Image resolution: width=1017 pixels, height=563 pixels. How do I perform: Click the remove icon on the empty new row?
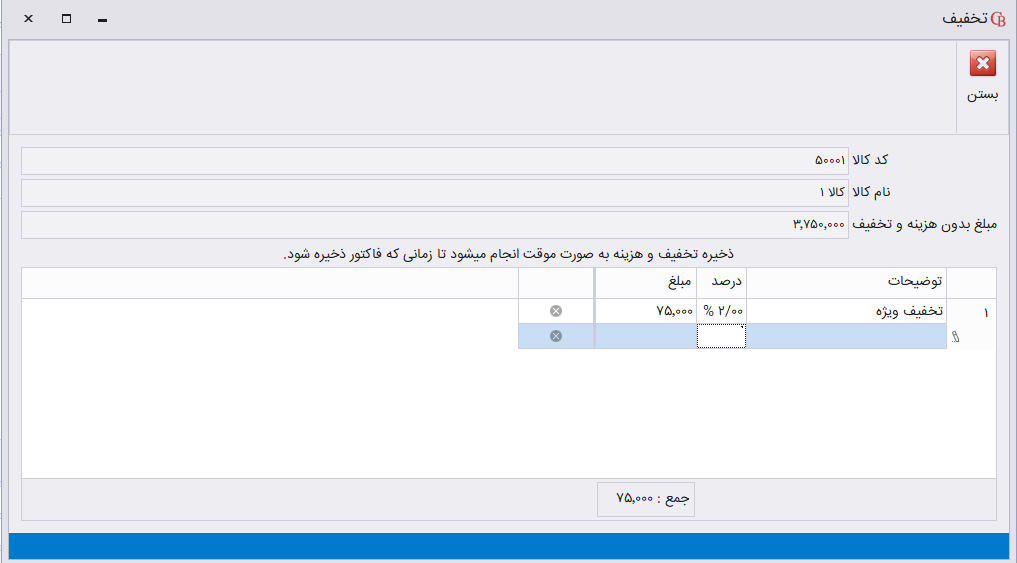point(556,336)
